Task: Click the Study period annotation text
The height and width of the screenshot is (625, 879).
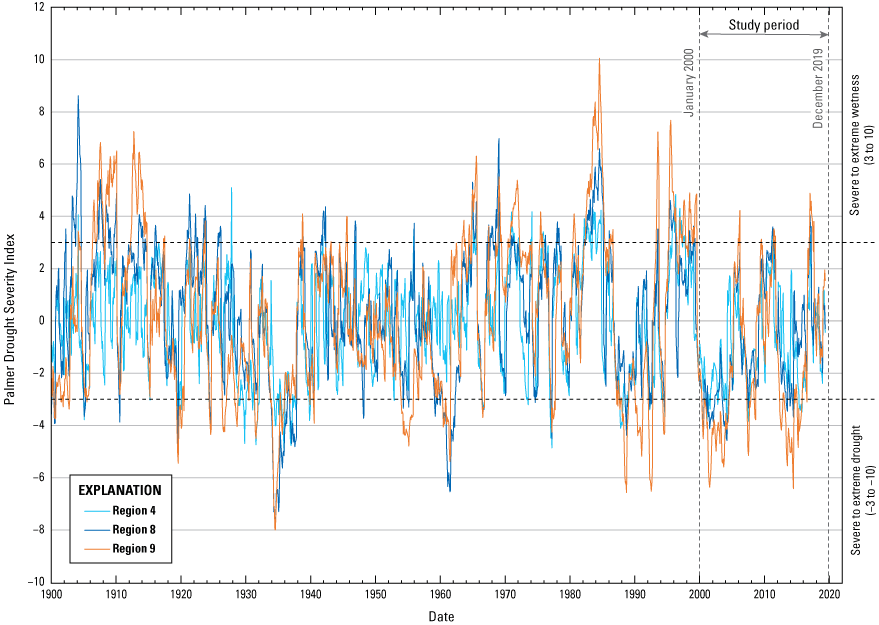Action: tap(764, 25)
